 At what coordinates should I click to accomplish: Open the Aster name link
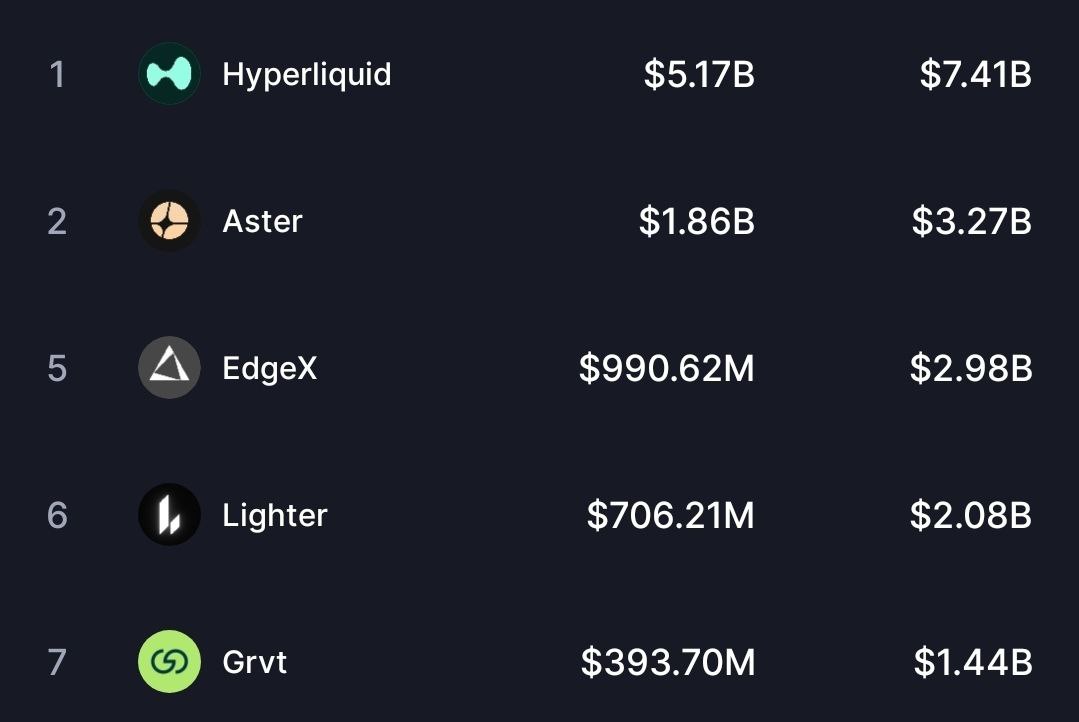pyautogui.click(x=262, y=221)
